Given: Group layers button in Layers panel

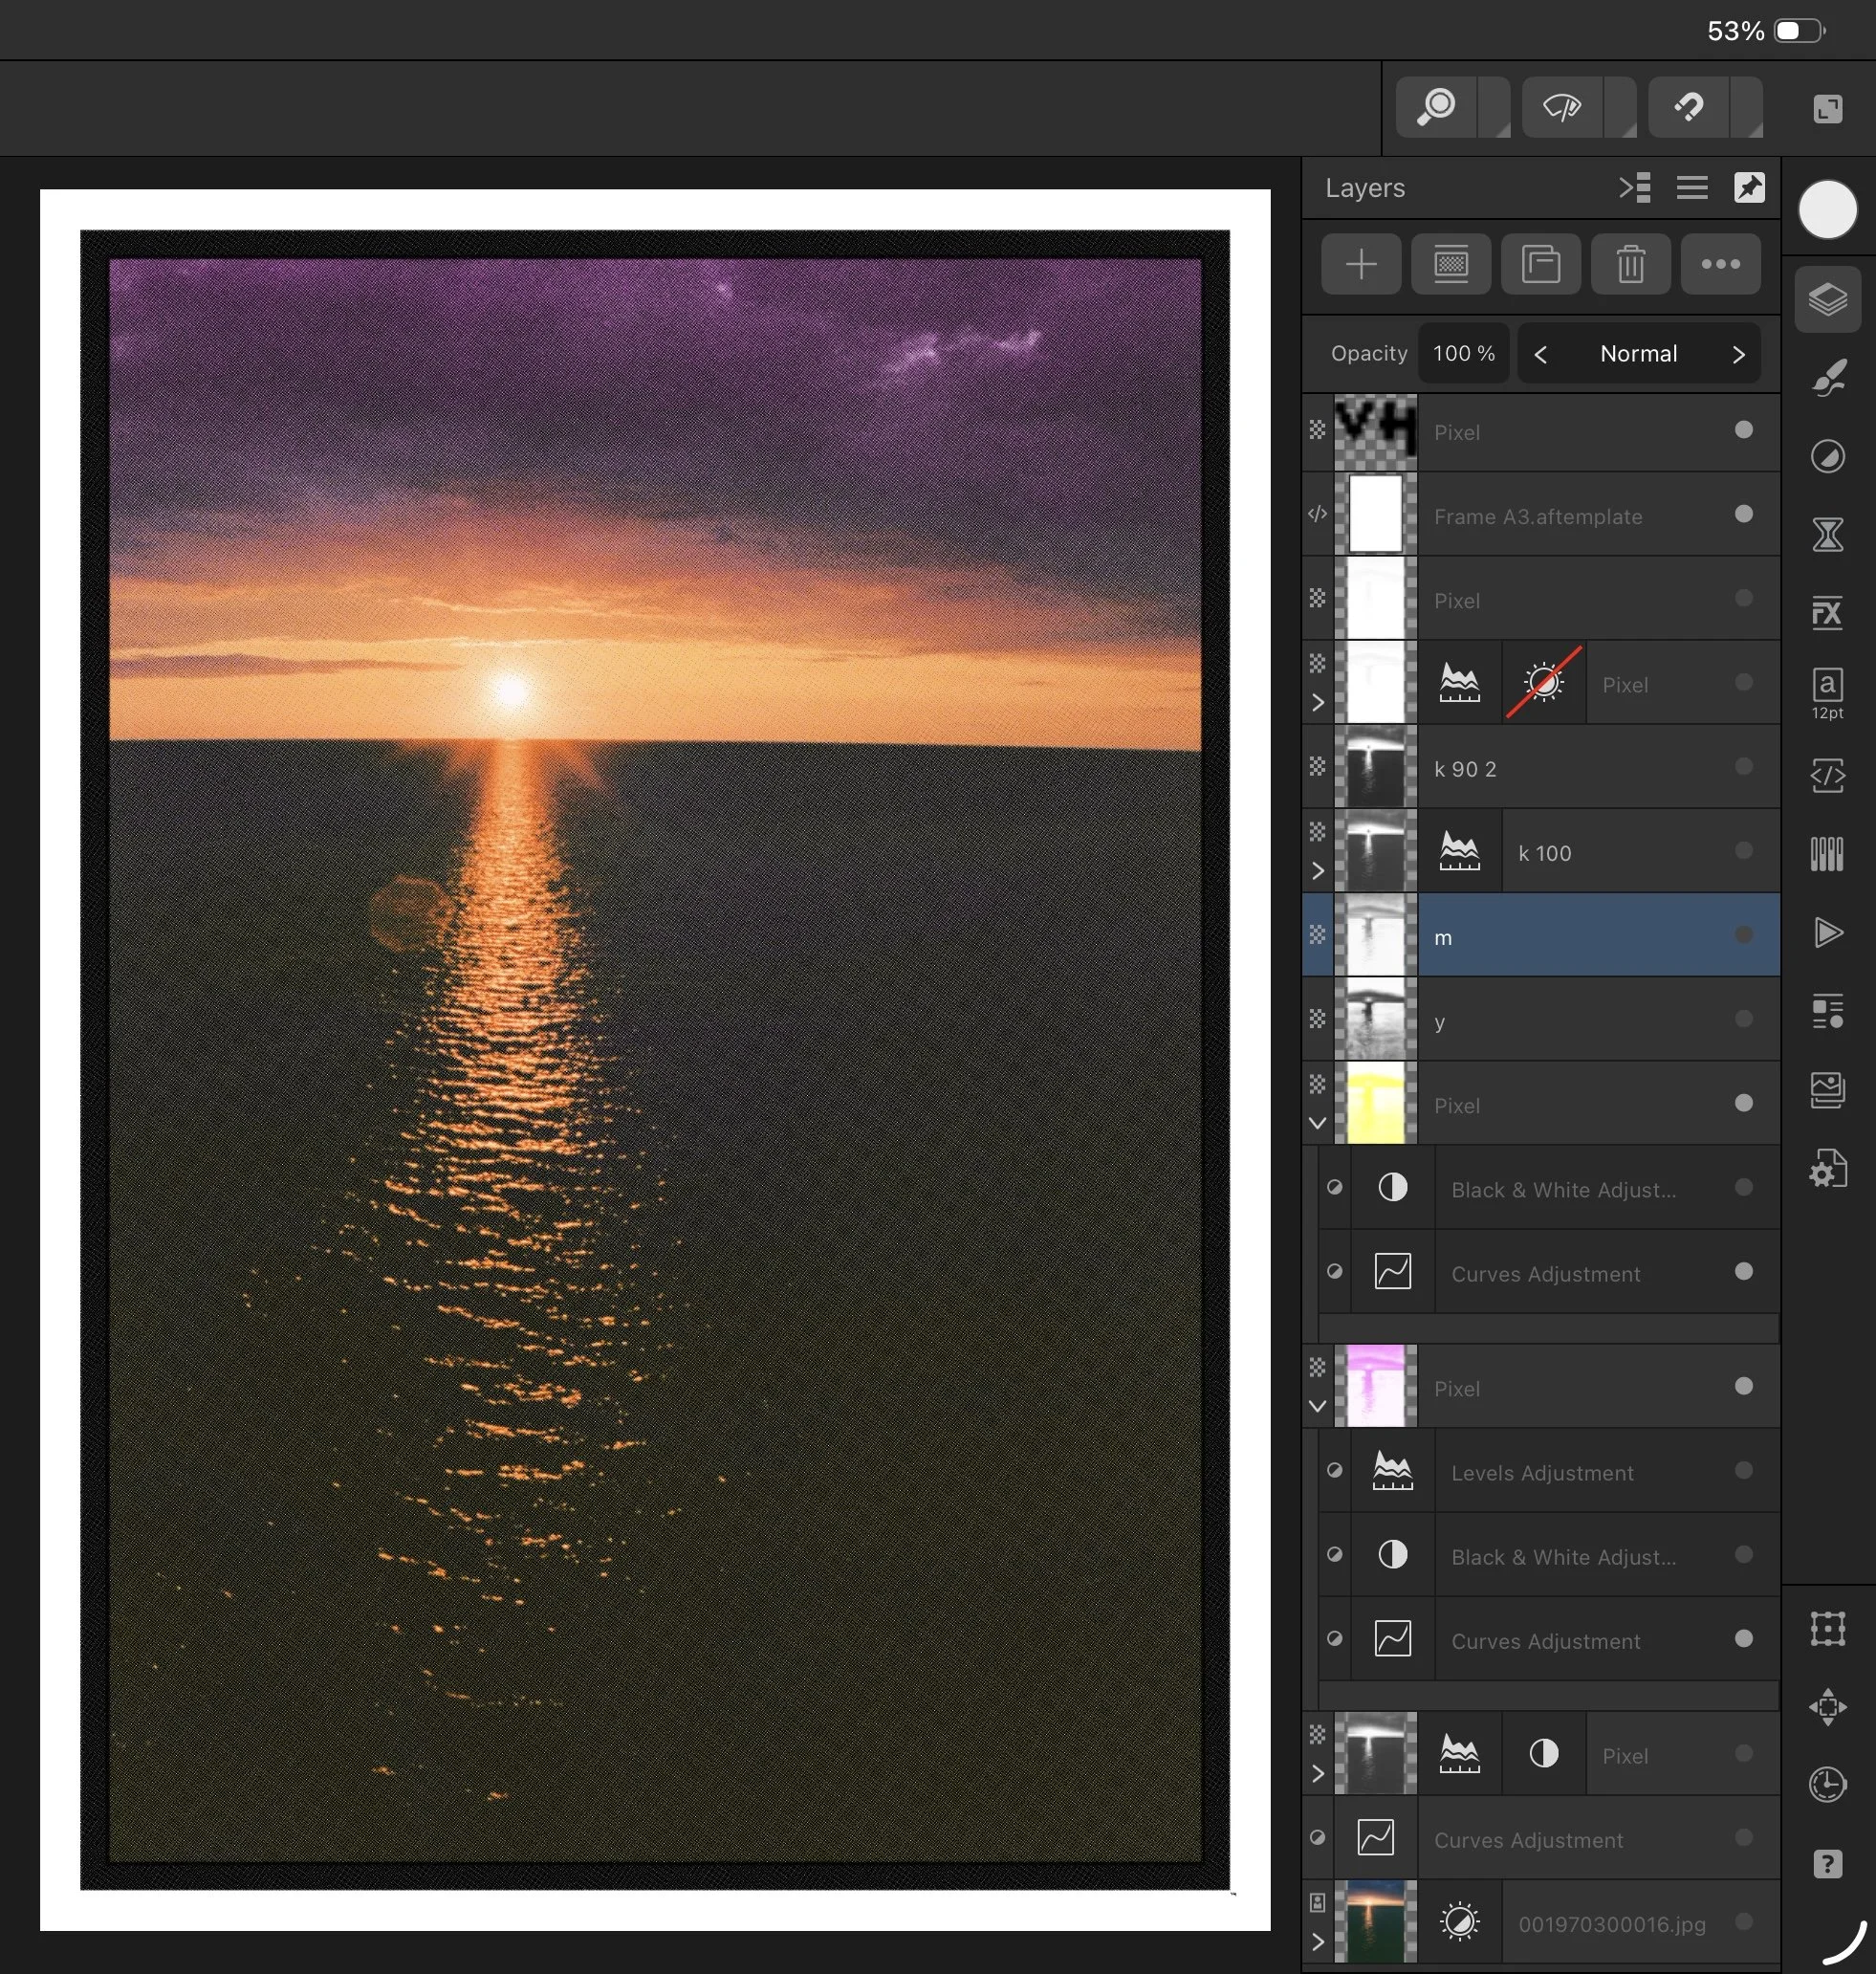Looking at the screenshot, I should point(1540,264).
